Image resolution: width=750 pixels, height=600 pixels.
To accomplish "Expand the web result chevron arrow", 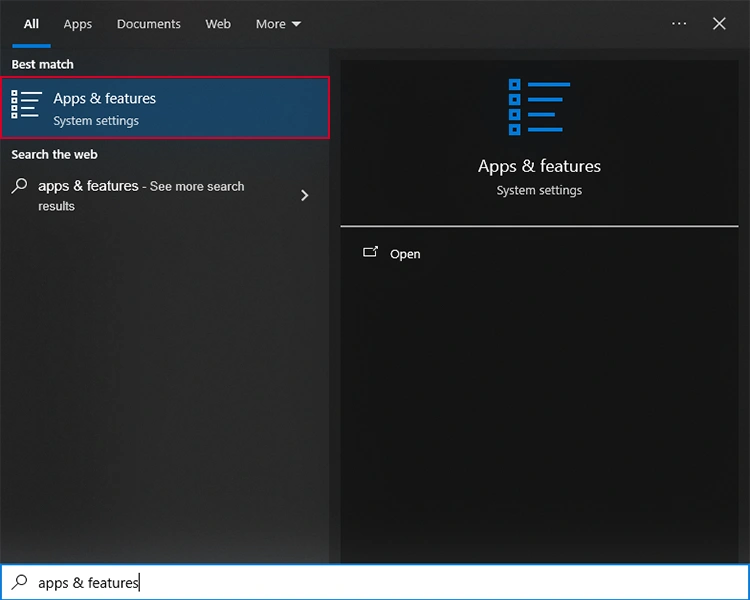I will (x=304, y=195).
